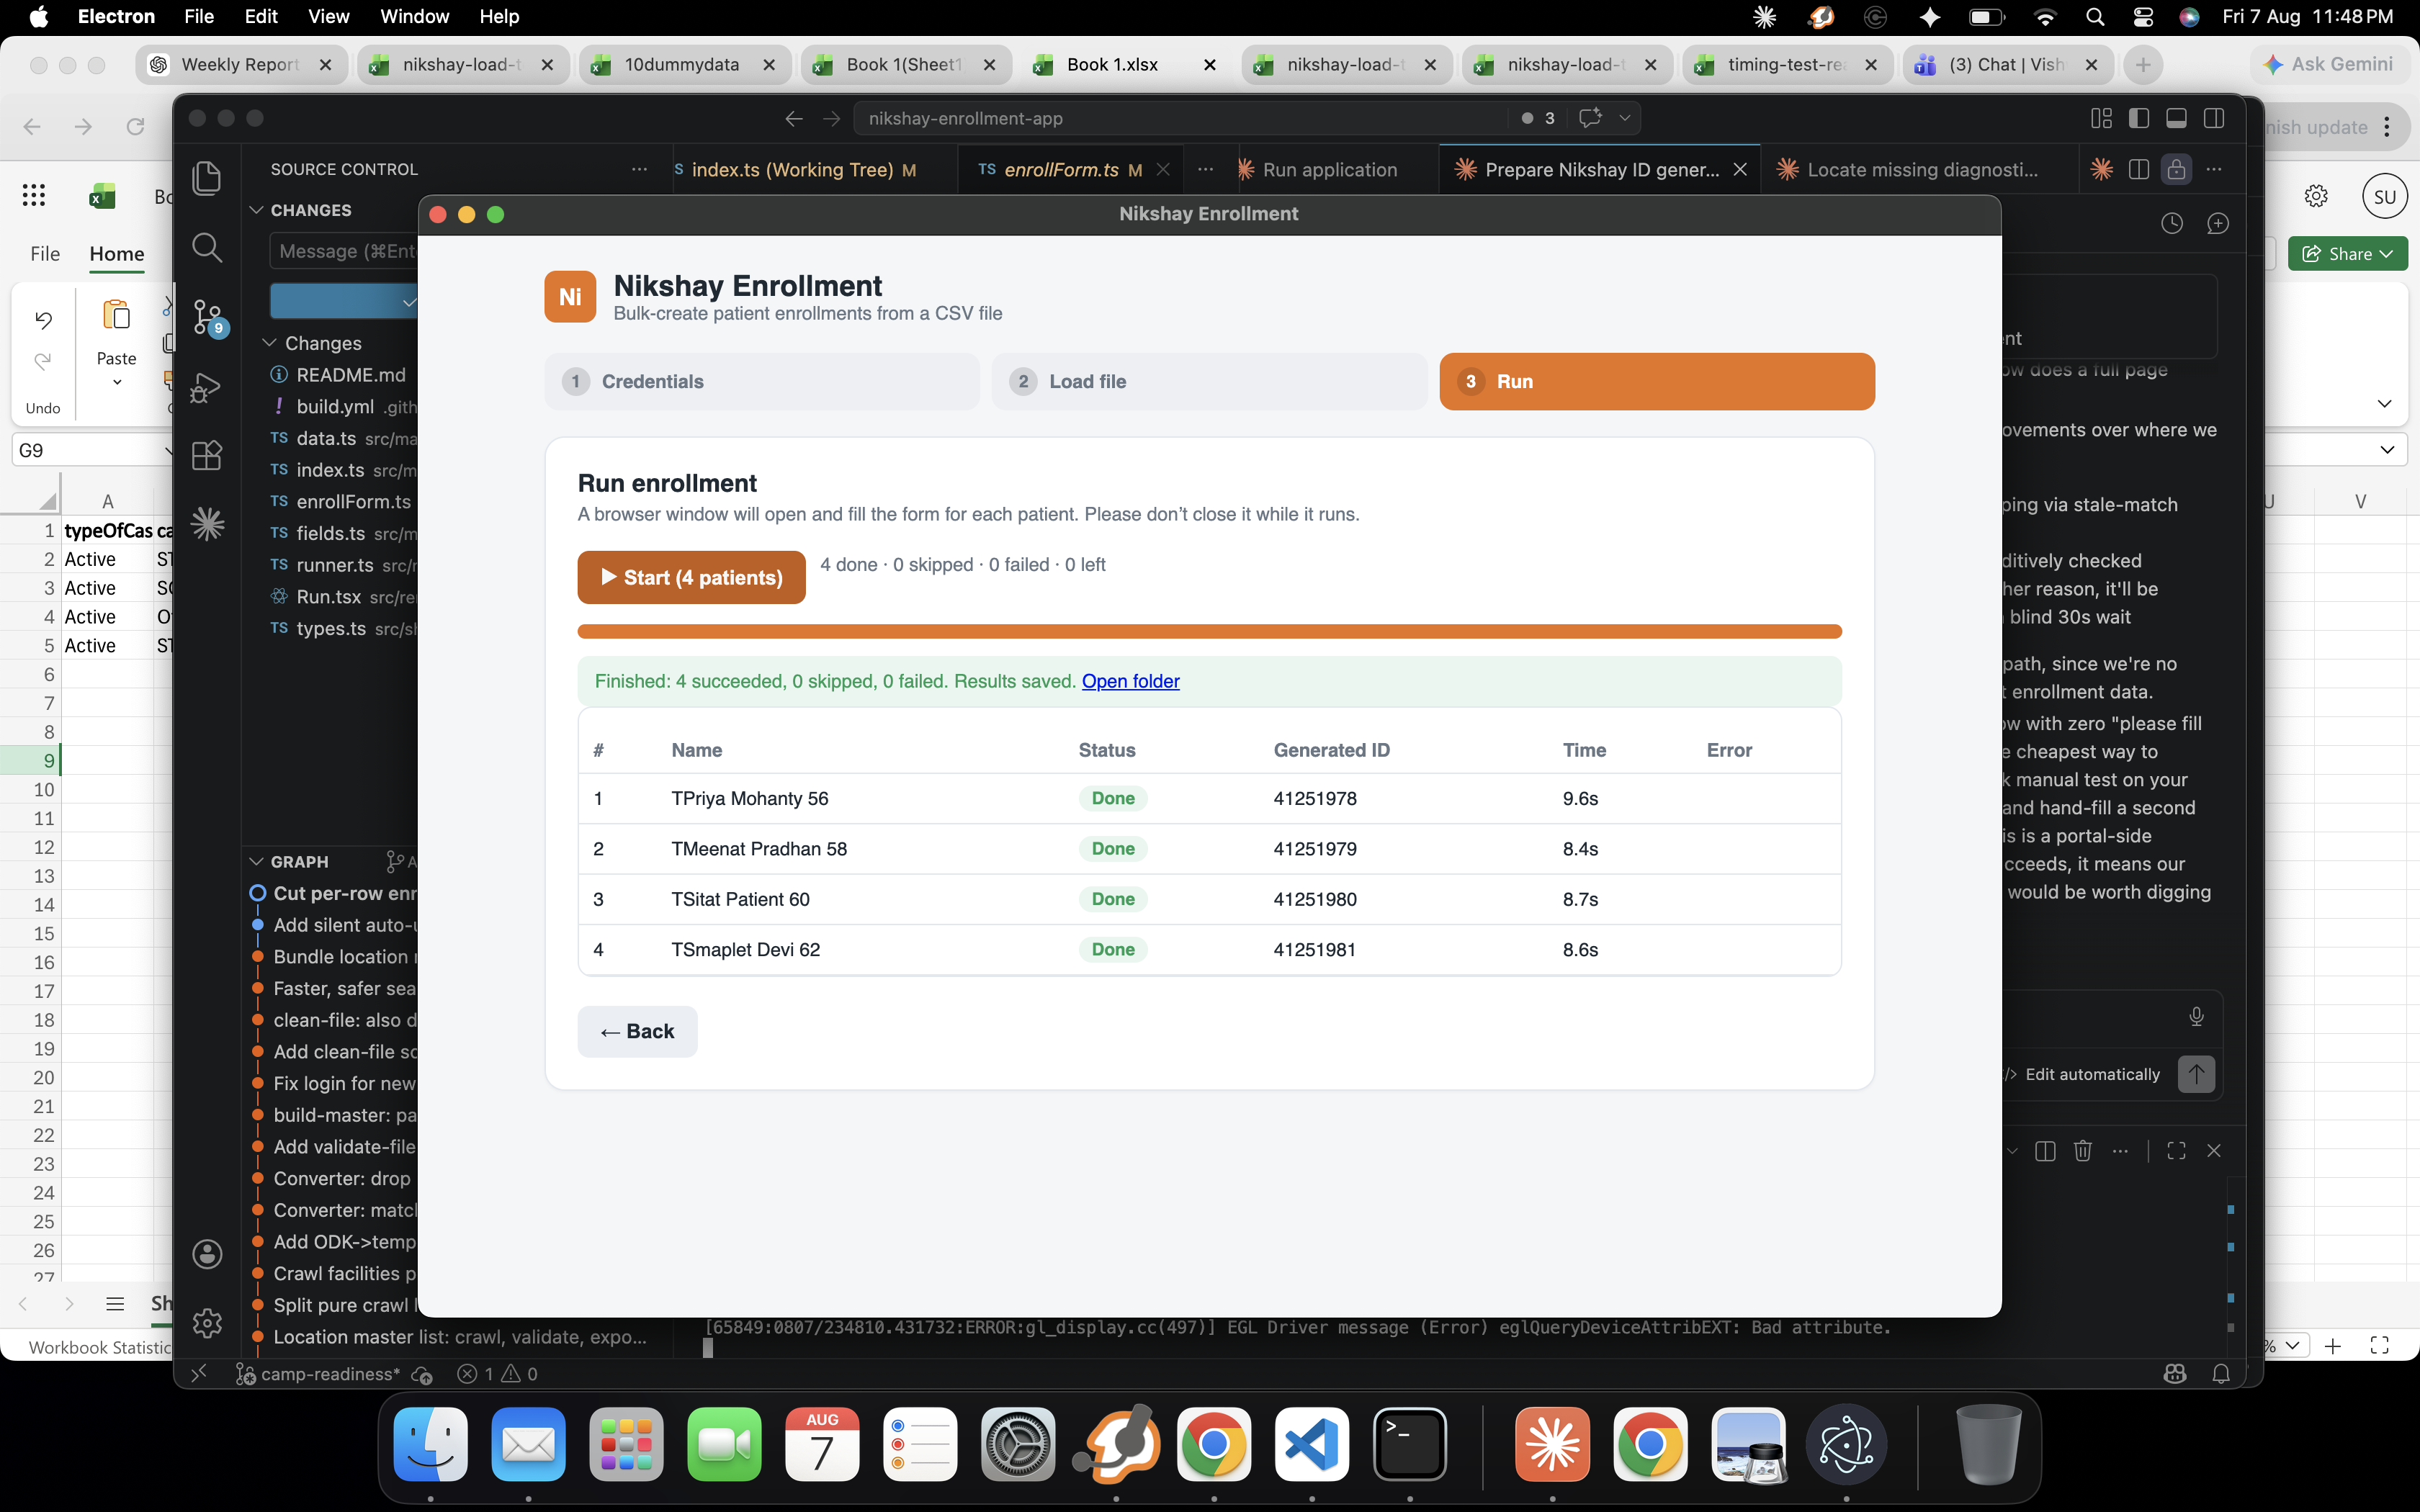
Task: Collapse the GRAPH section
Action: (x=256, y=862)
